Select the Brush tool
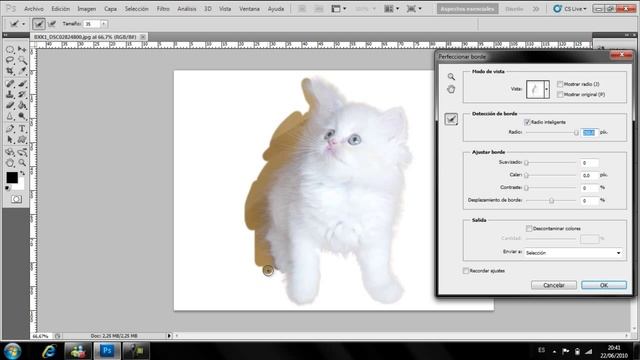 click(x=22, y=84)
